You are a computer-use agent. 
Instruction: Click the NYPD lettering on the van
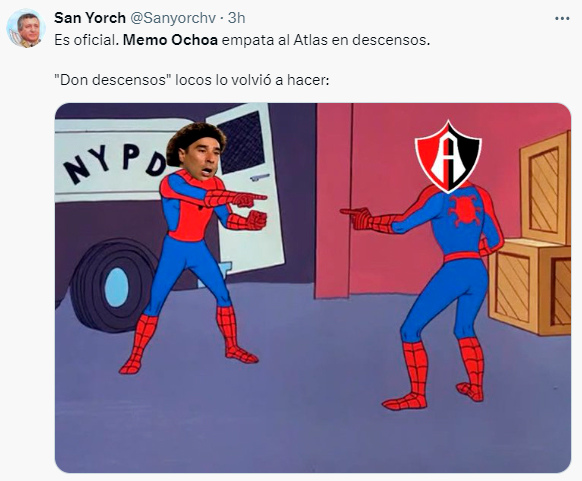115,163
